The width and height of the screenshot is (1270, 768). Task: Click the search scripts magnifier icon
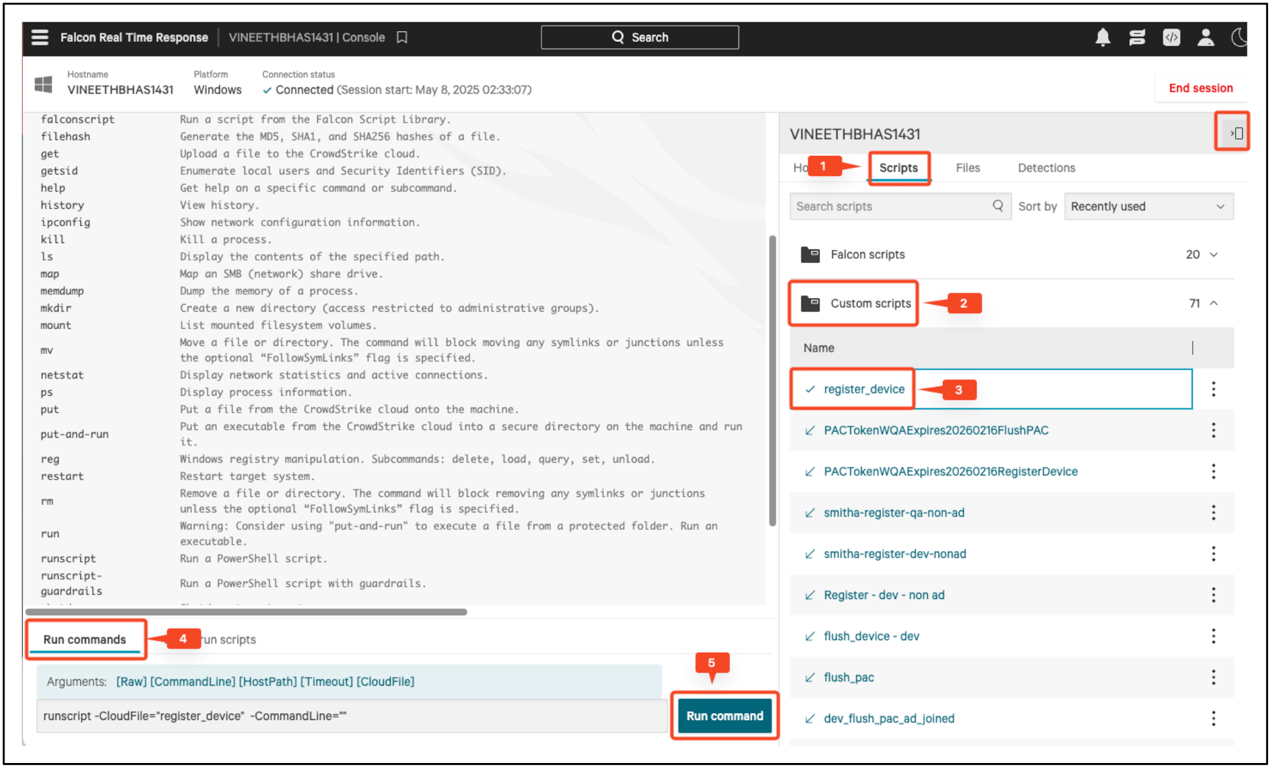pyautogui.click(x=998, y=206)
